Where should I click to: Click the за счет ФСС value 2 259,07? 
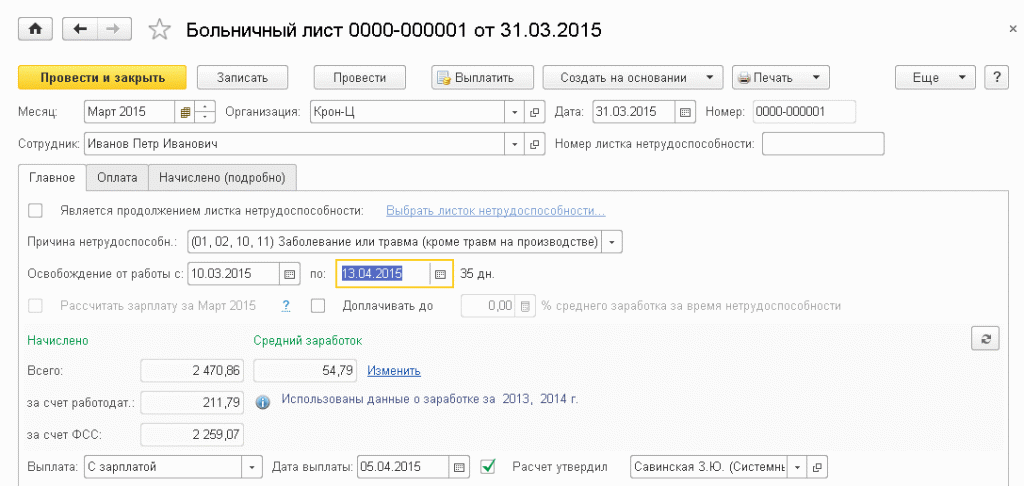click(x=192, y=434)
